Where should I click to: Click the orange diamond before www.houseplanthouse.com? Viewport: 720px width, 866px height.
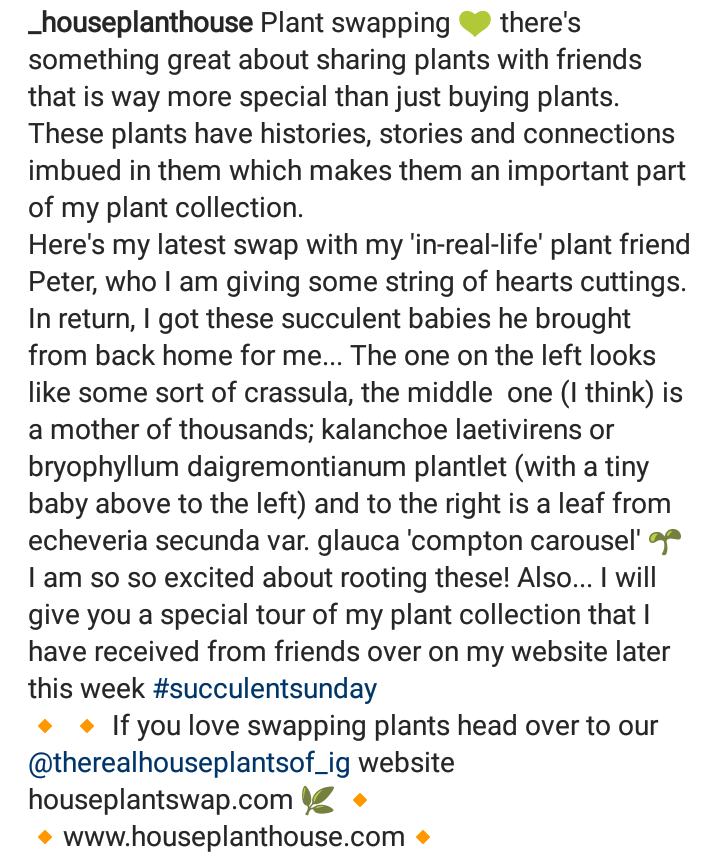point(44,837)
